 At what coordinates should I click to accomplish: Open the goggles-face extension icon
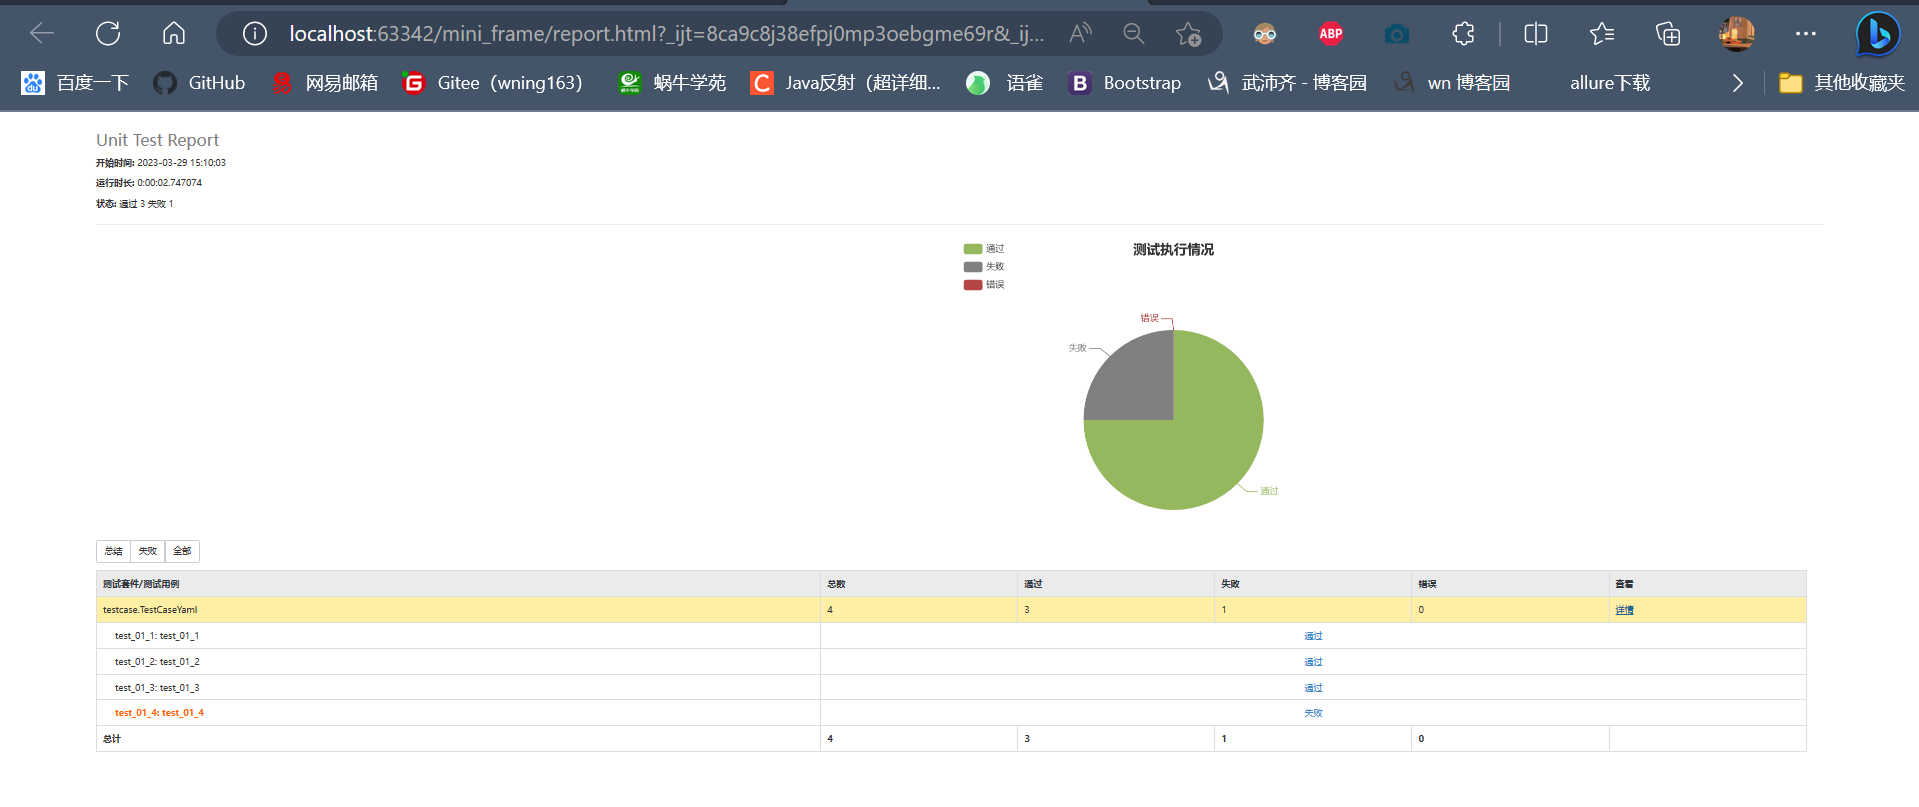pyautogui.click(x=1265, y=34)
